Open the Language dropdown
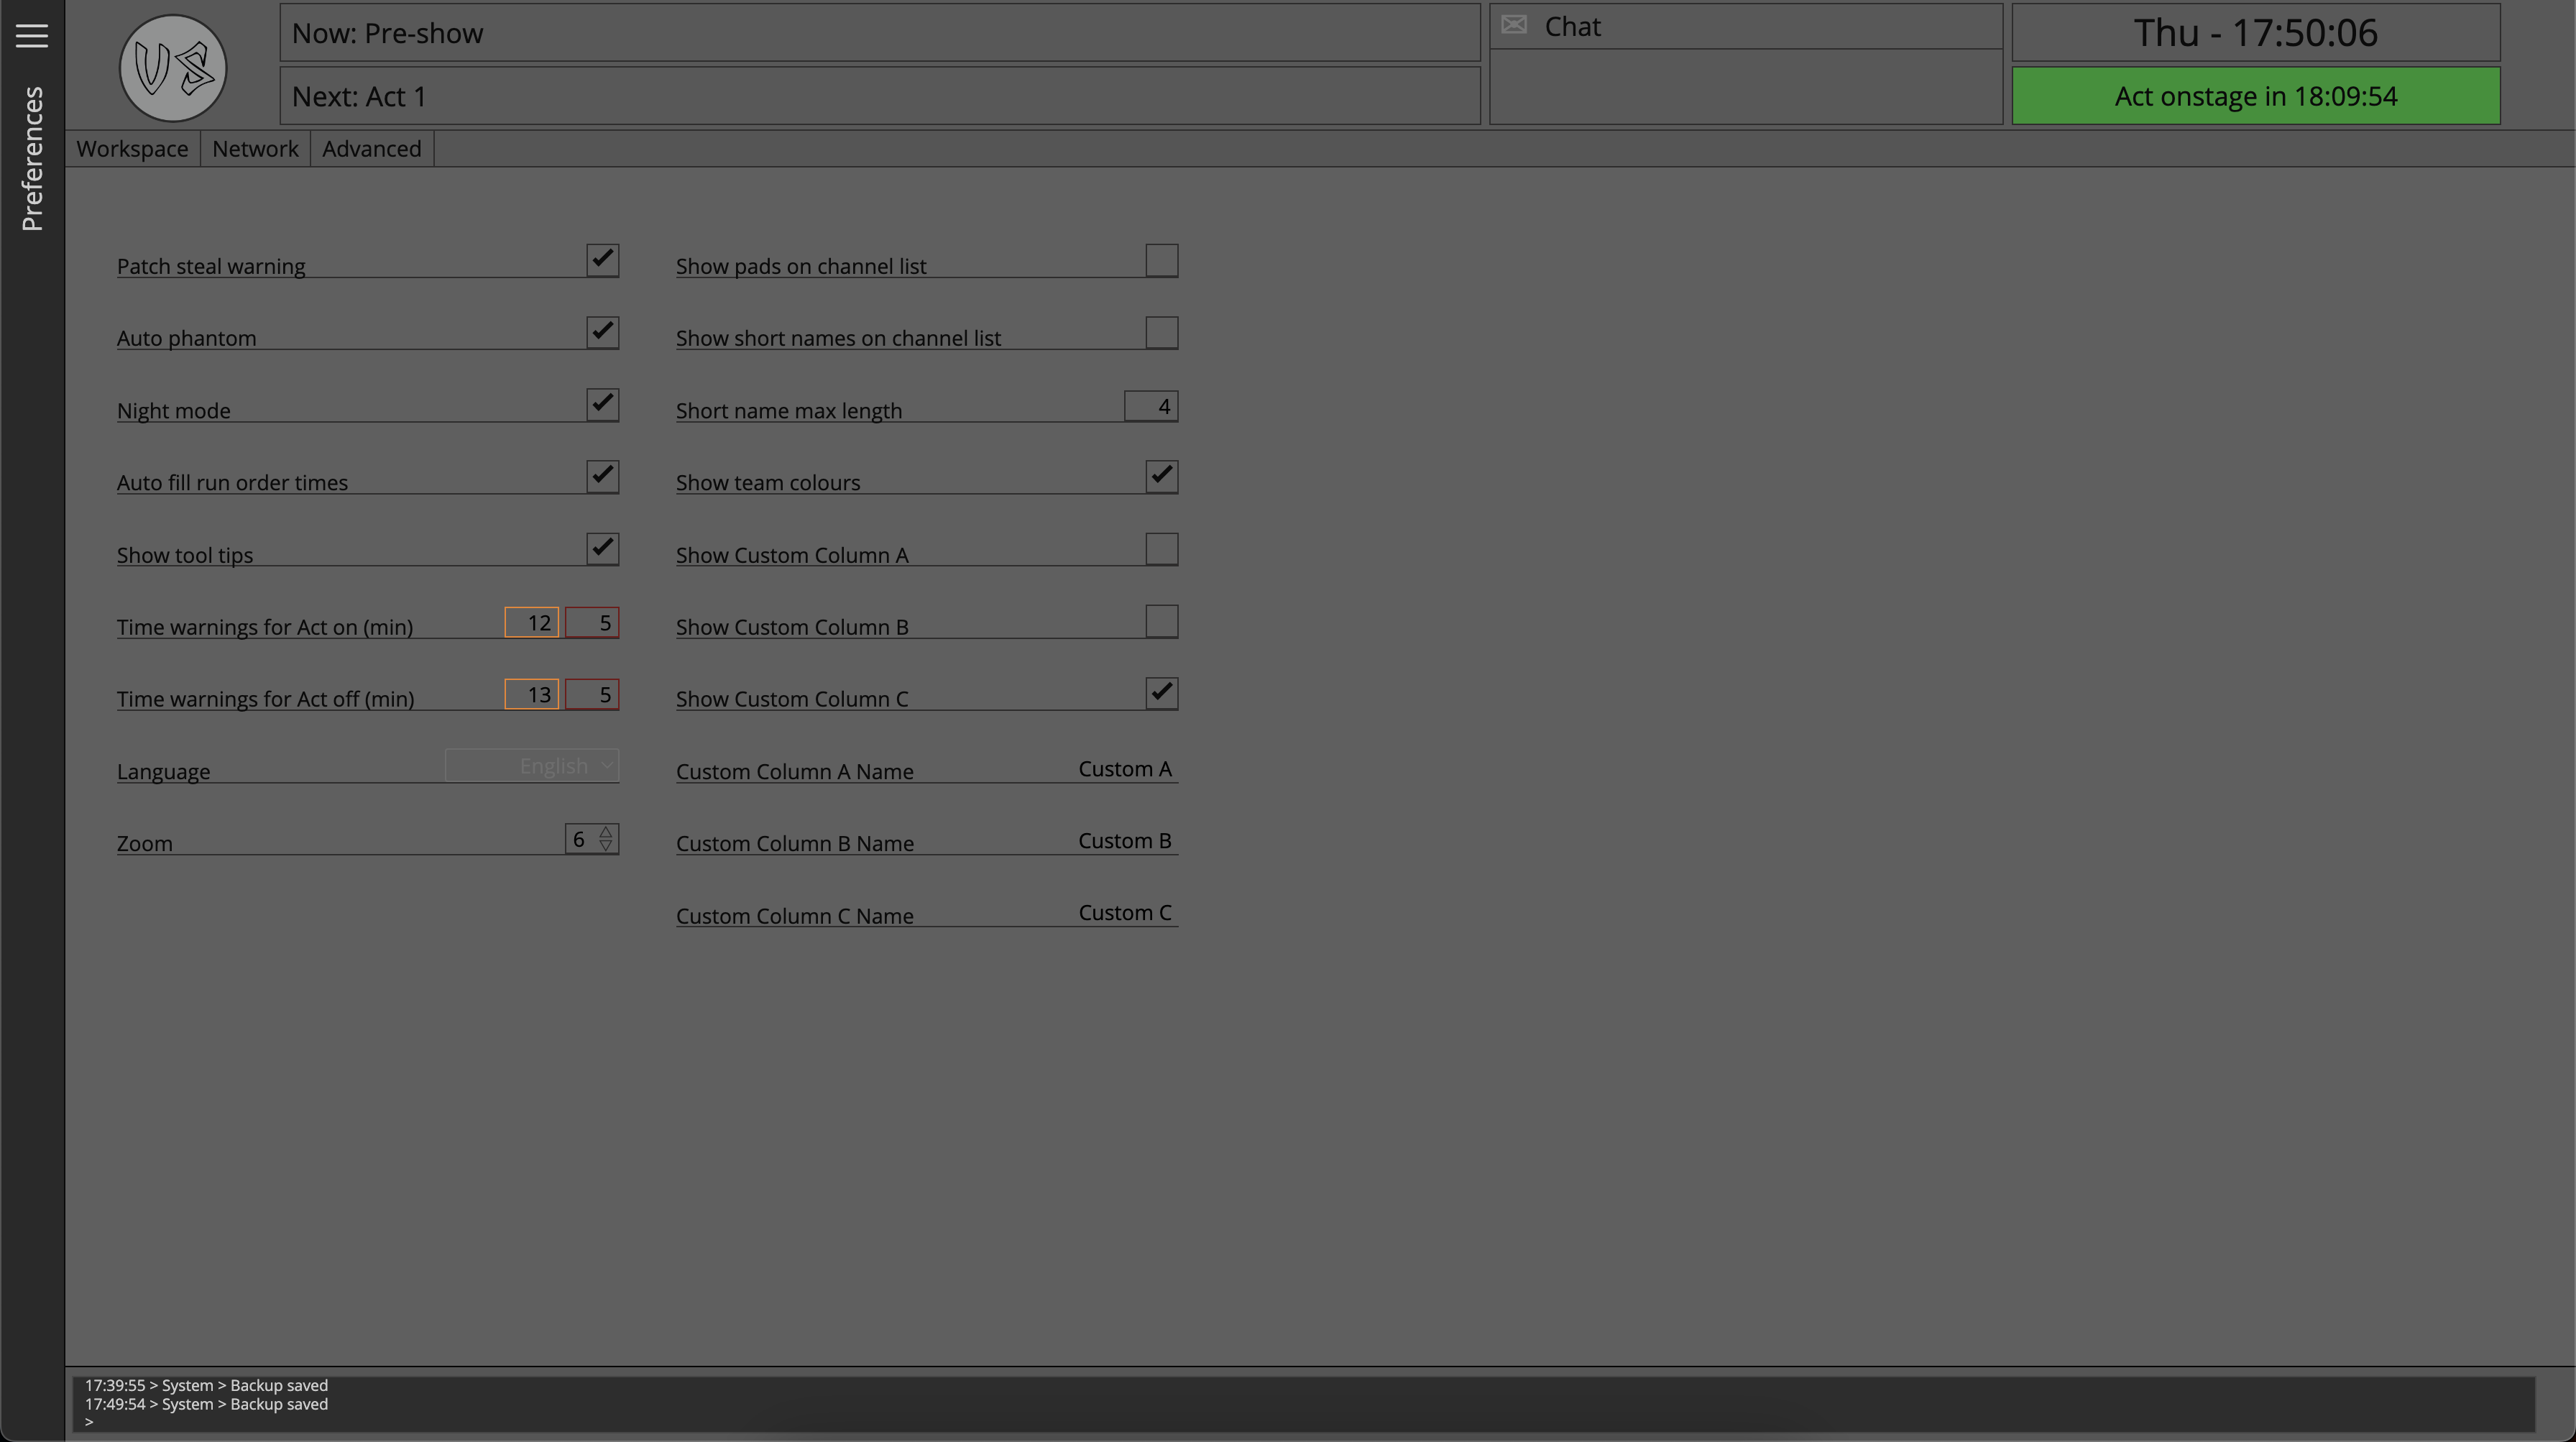This screenshot has height=1442, width=2576. [x=532, y=765]
